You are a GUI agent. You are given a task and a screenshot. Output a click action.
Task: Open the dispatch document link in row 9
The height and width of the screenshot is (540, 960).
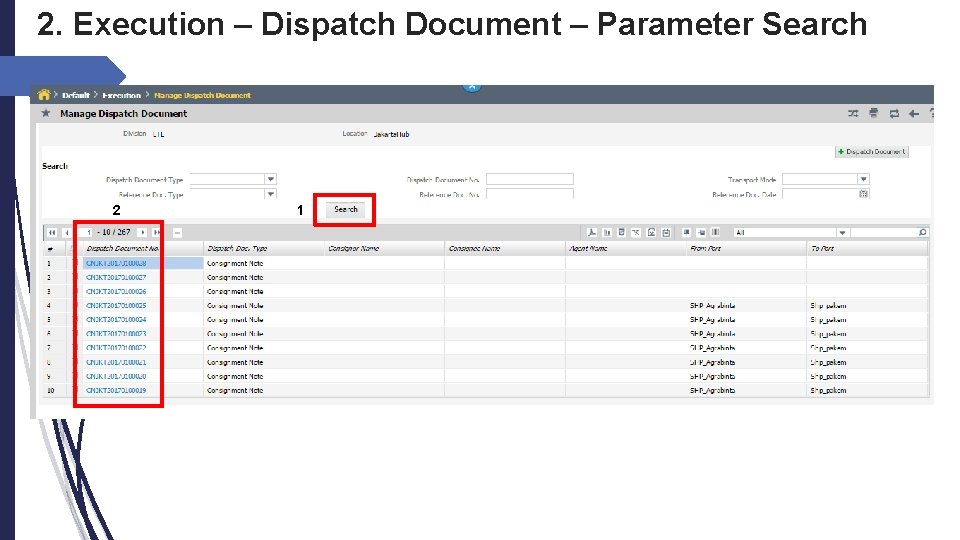pyautogui.click(x=116, y=377)
